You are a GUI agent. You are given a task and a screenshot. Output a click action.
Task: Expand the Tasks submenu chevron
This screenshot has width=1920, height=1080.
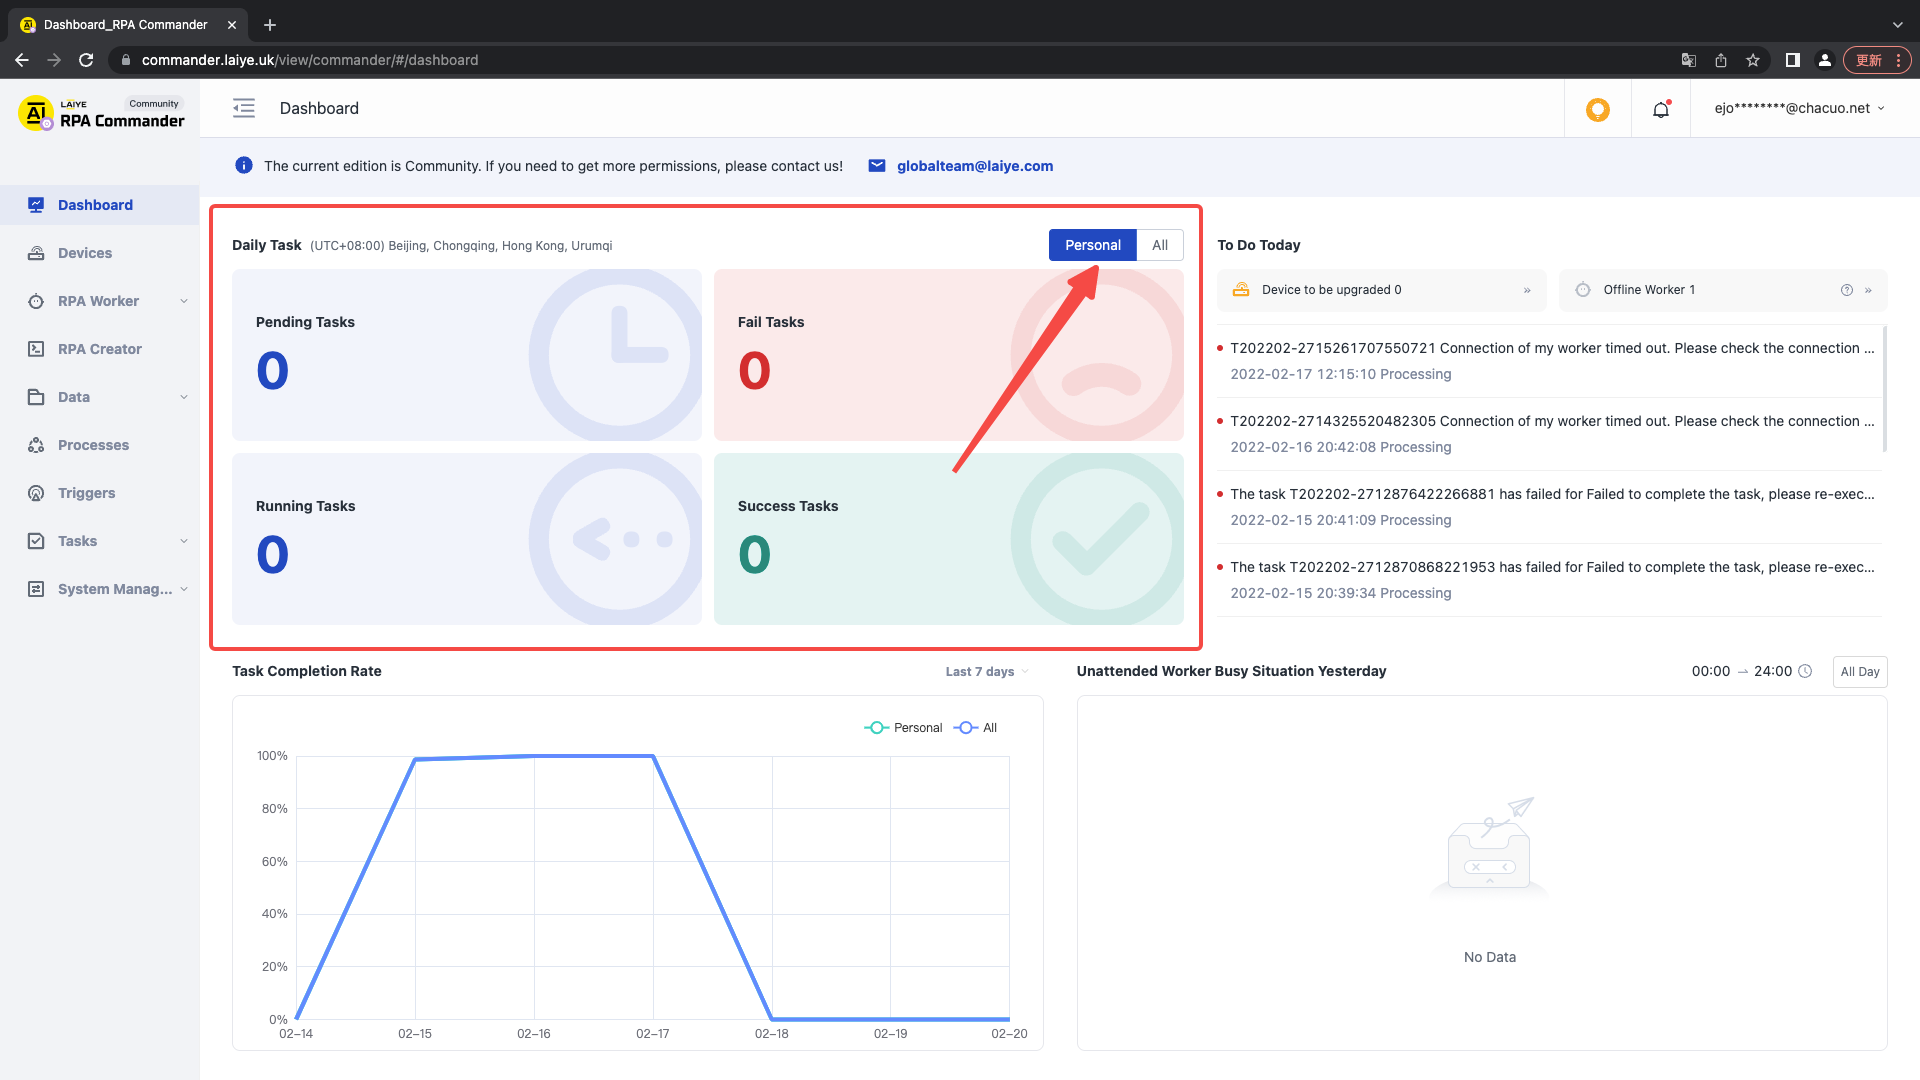point(184,541)
